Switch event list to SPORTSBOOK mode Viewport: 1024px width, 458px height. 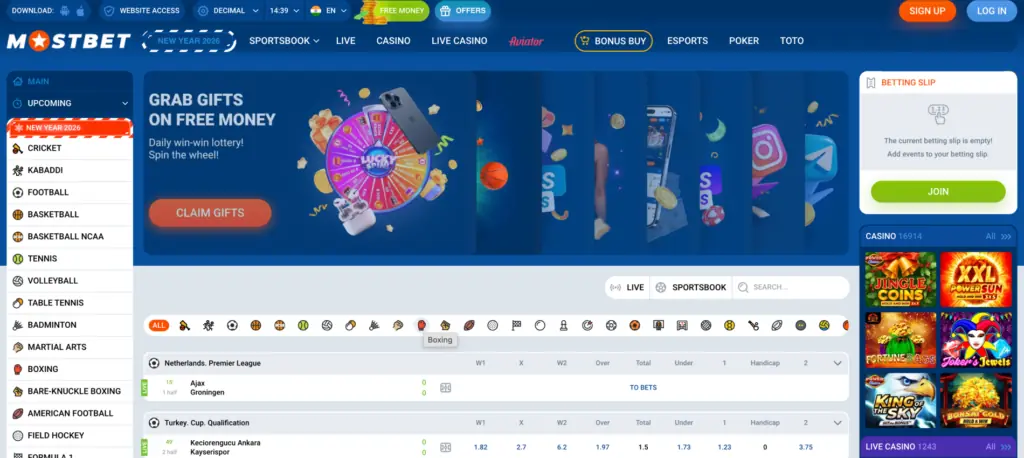(691, 287)
